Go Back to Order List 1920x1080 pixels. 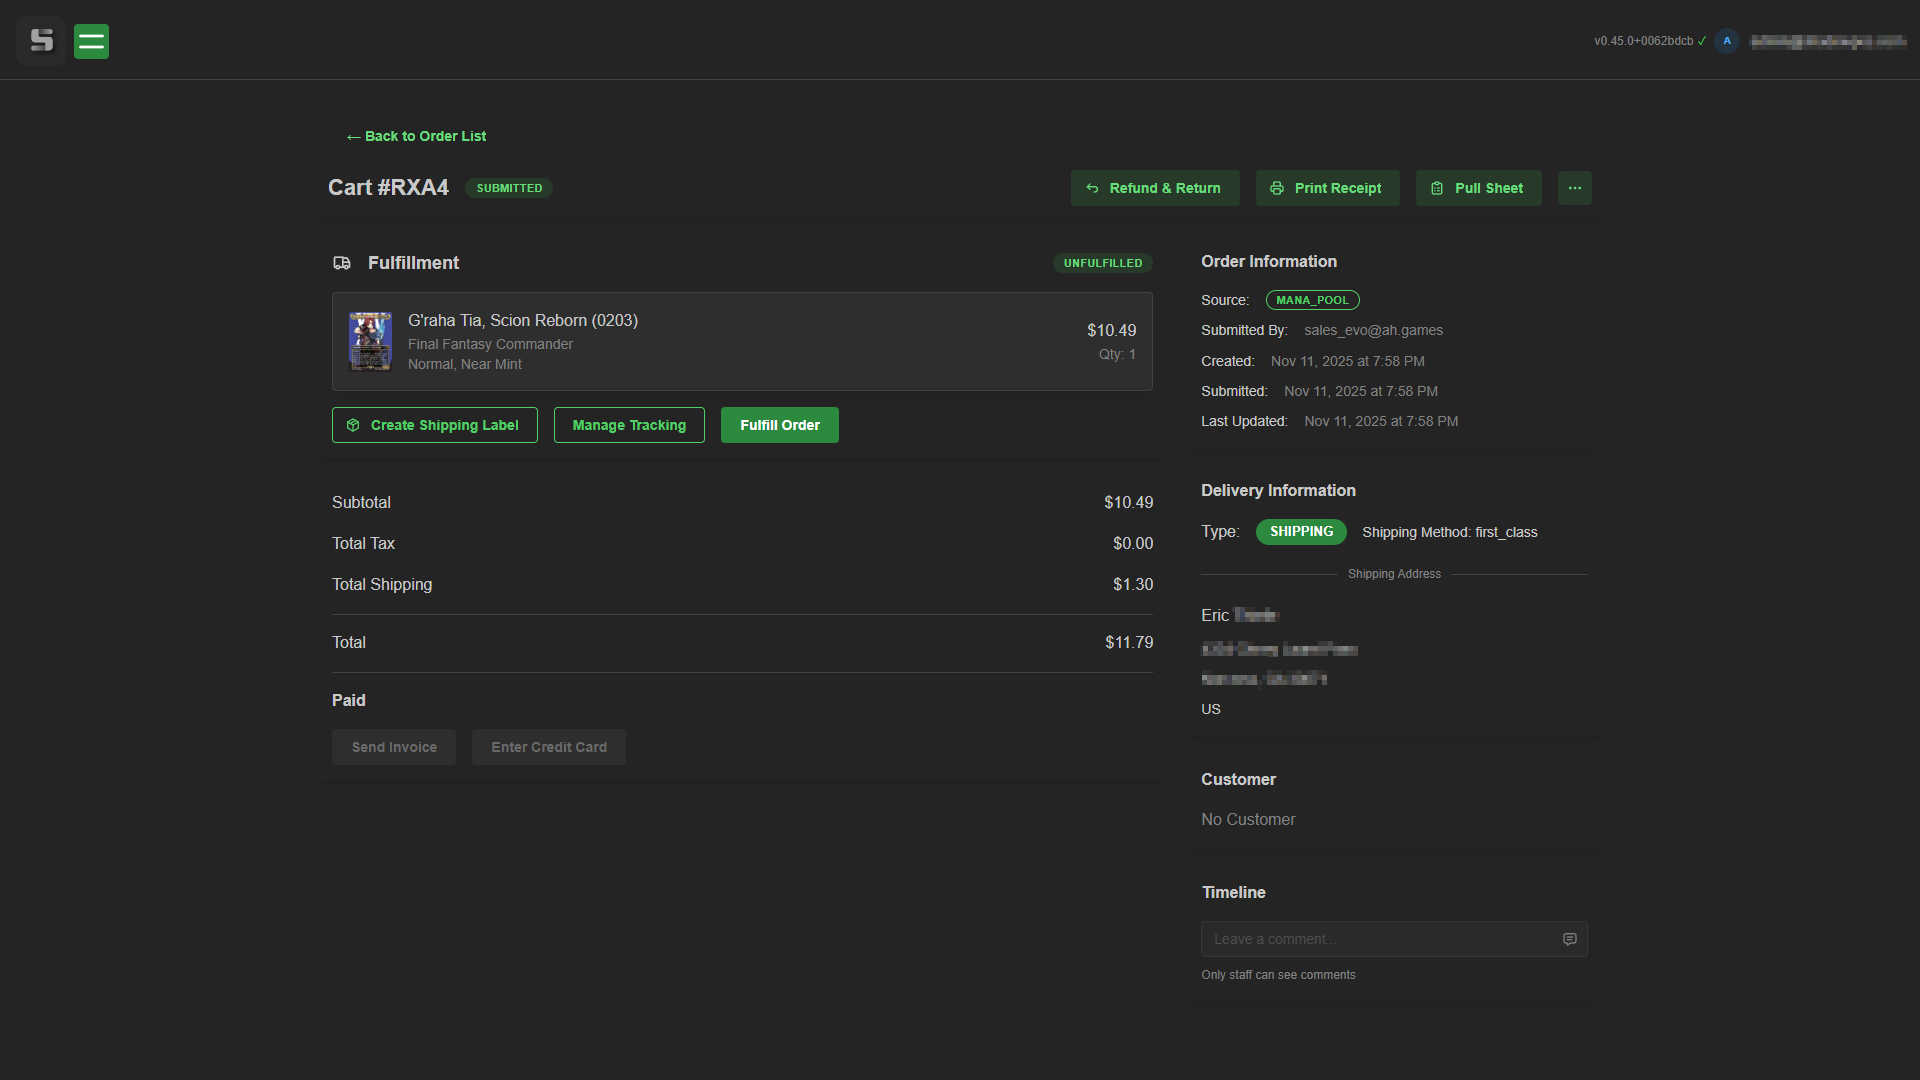tap(416, 136)
